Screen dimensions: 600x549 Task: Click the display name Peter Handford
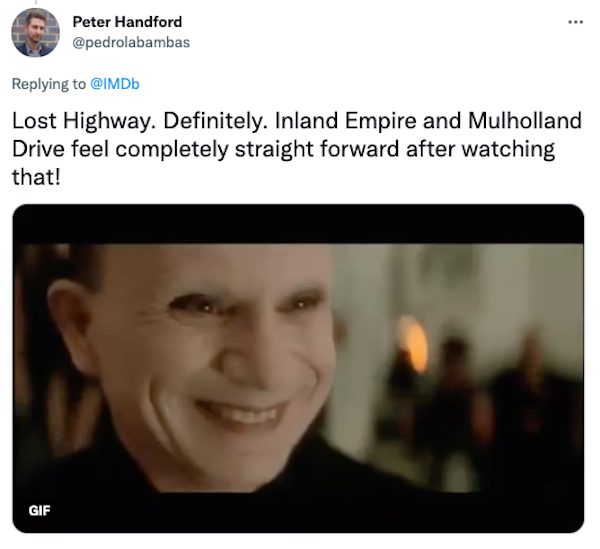(x=127, y=22)
